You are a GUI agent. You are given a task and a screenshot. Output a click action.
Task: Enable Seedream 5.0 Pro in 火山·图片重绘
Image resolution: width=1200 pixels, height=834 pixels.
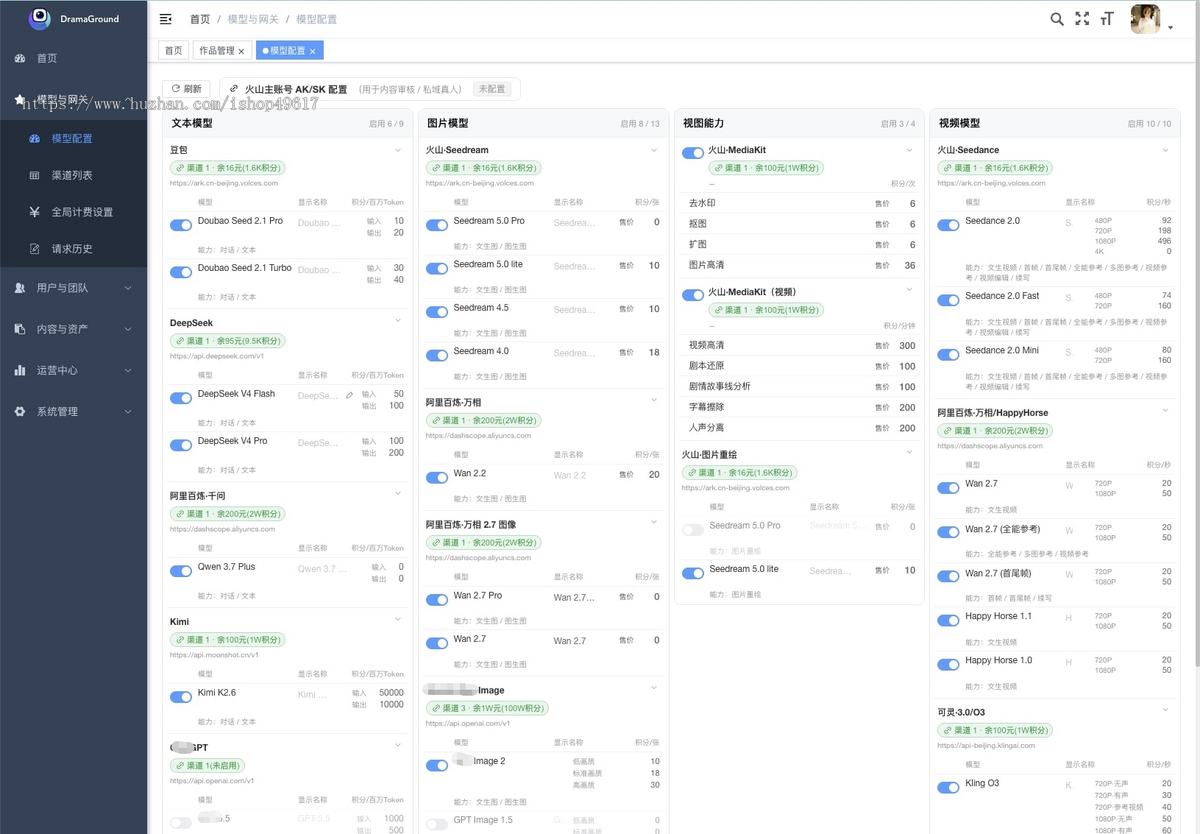[x=693, y=530]
